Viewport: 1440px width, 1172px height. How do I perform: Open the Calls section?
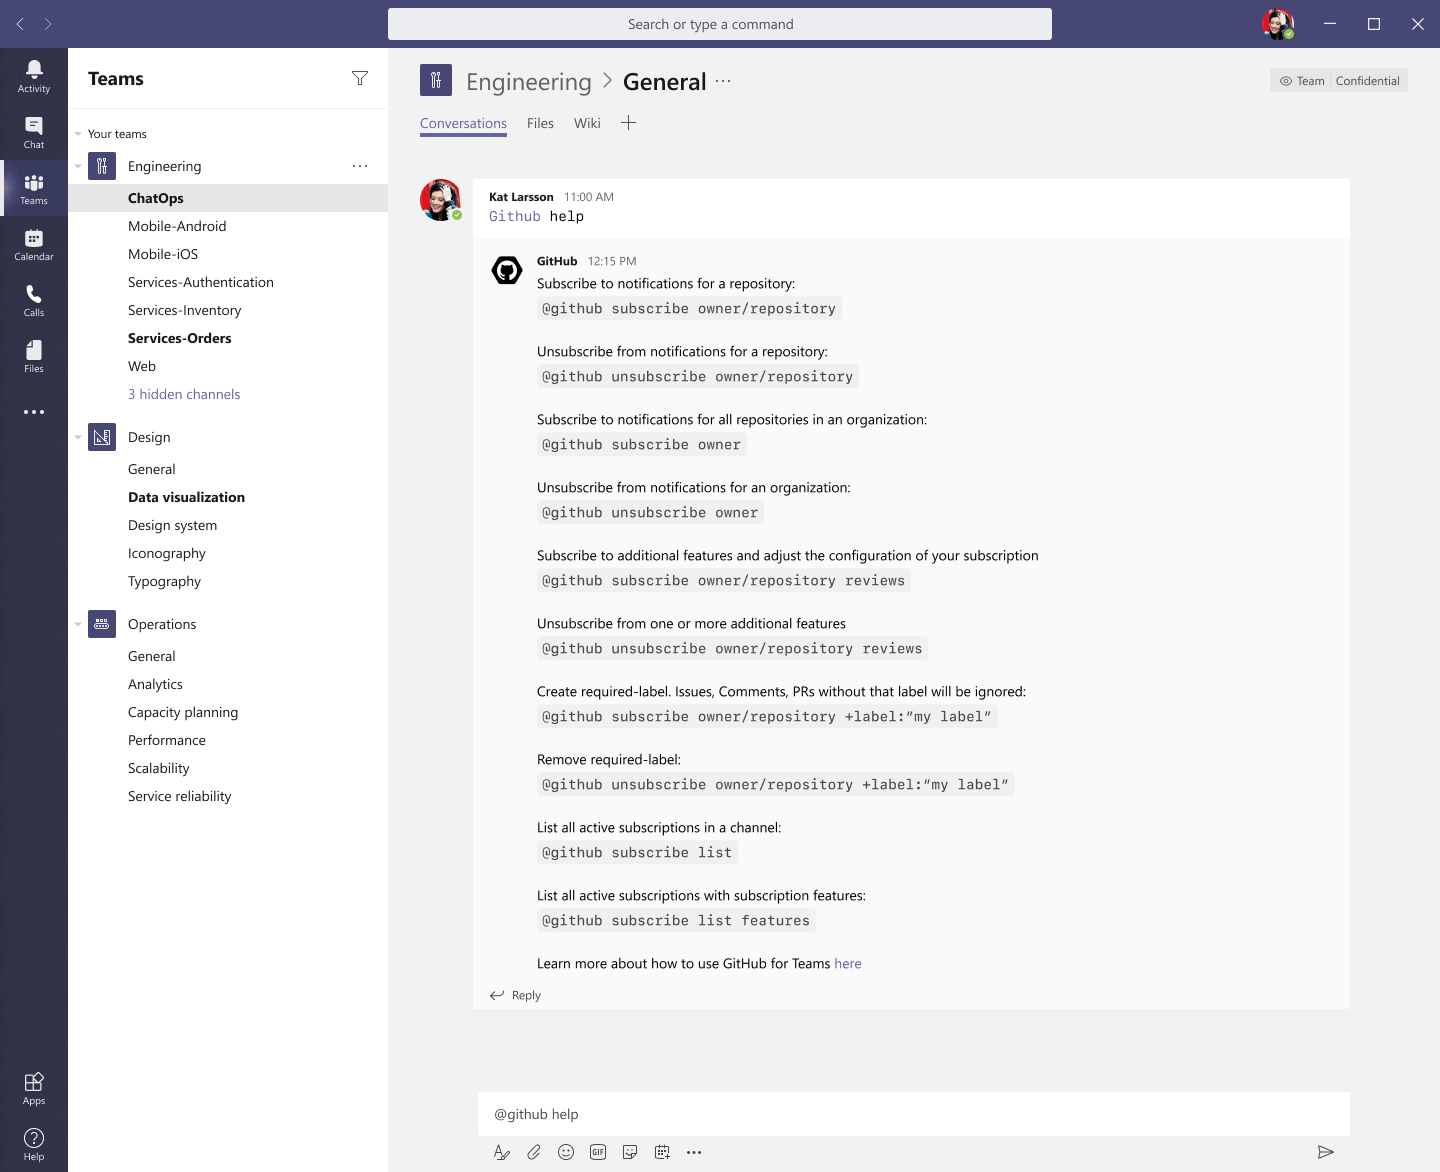(34, 299)
